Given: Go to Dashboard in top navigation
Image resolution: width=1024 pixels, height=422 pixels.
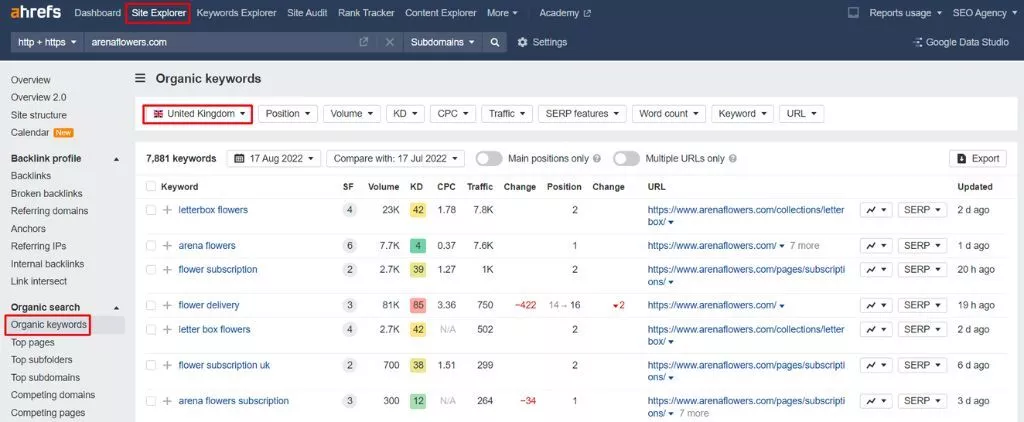Looking at the screenshot, I should [97, 12].
